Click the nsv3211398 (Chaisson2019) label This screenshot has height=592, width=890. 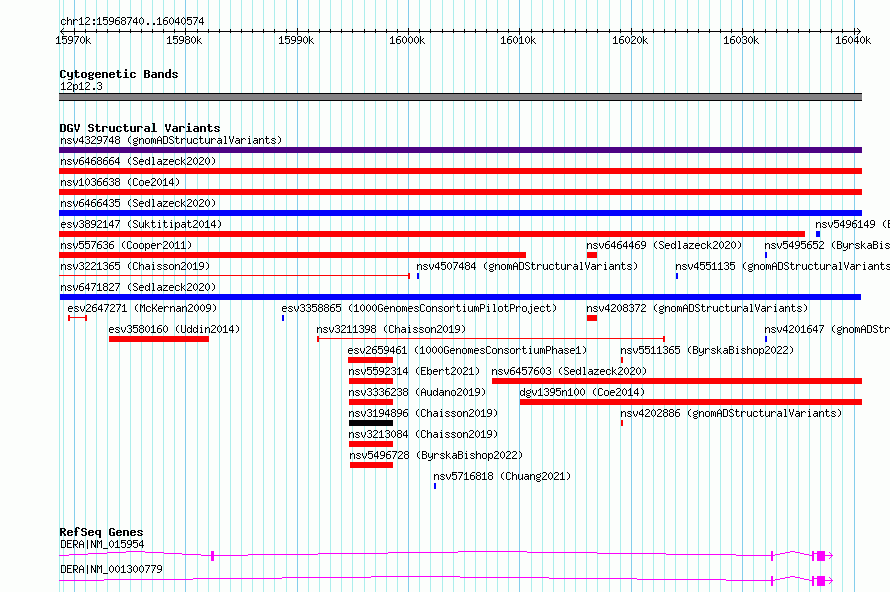[391, 329]
